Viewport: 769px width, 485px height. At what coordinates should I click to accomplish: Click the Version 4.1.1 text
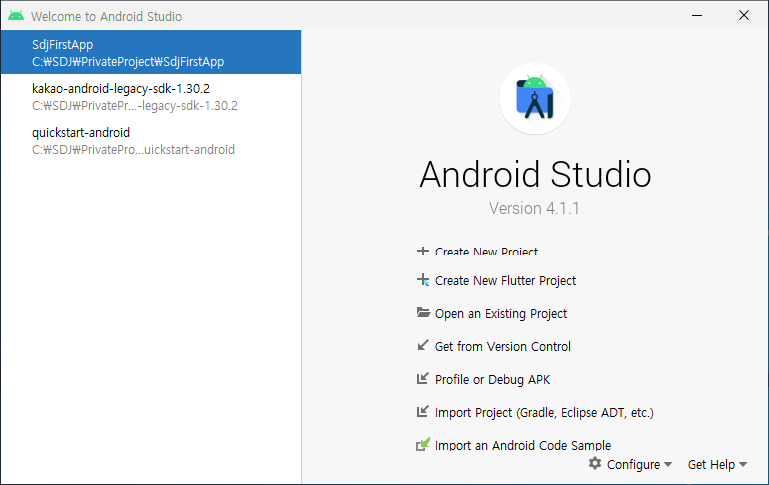pos(534,208)
